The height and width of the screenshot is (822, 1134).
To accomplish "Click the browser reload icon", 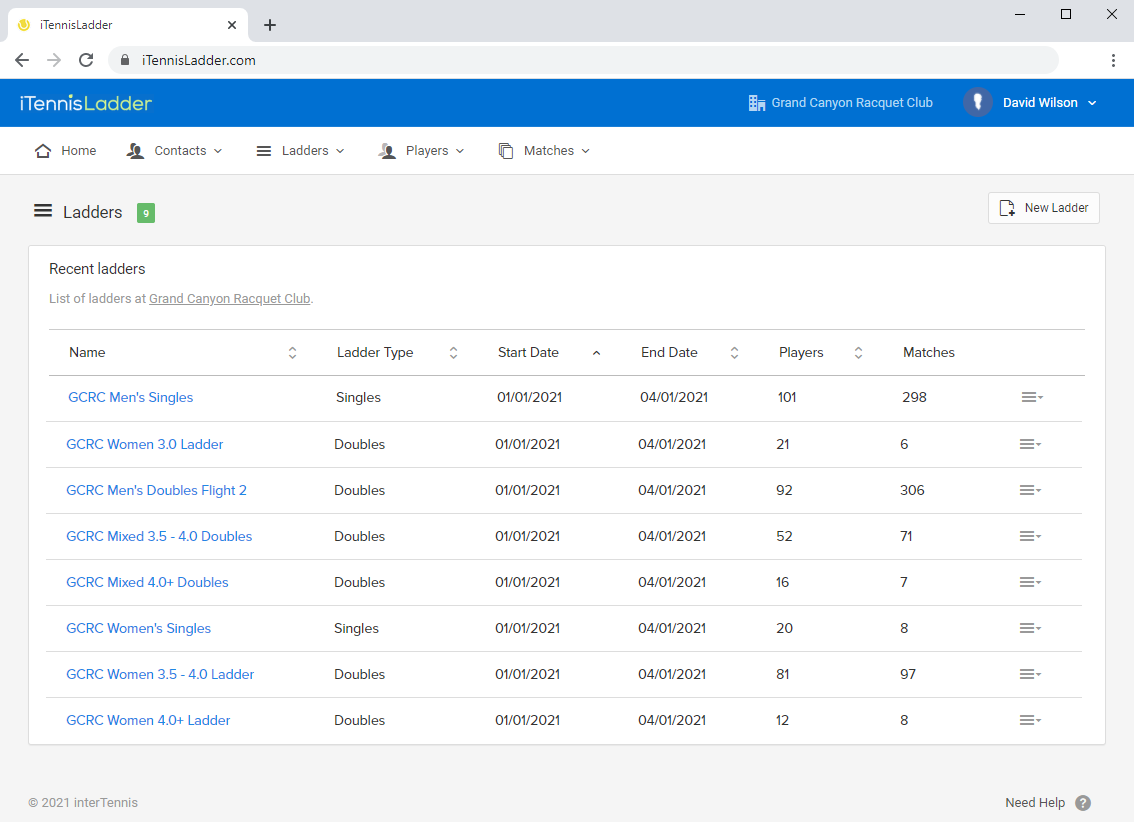I will pyautogui.click(x=86, y=60).
